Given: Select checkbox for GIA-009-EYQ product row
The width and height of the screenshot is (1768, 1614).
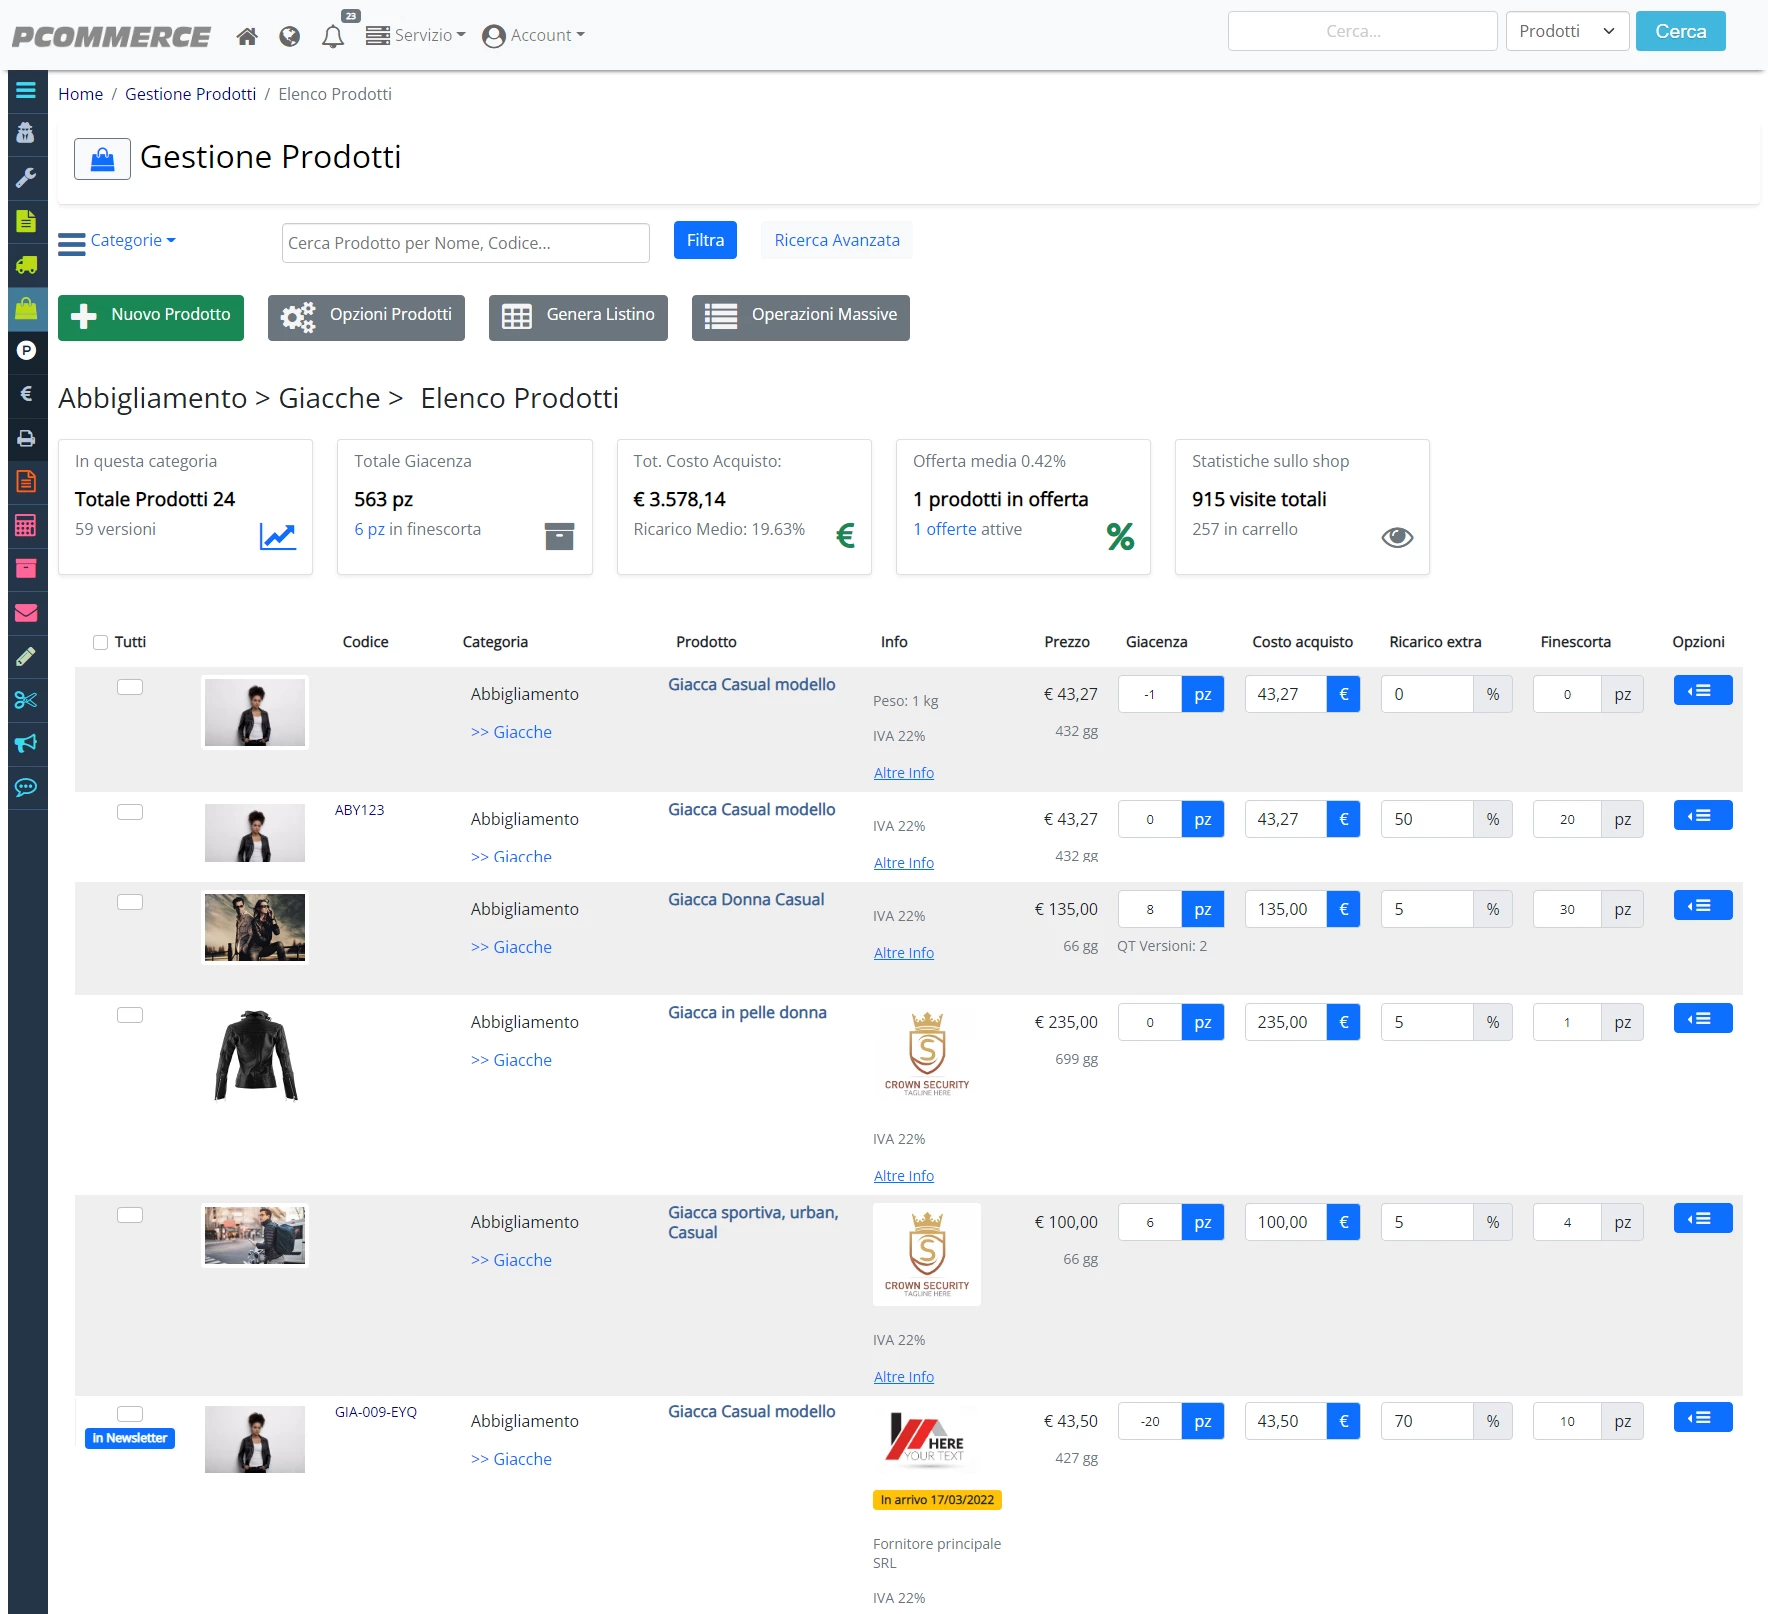Looking at the screenshot, I should pyautogui.click(x=130, y=1414).
